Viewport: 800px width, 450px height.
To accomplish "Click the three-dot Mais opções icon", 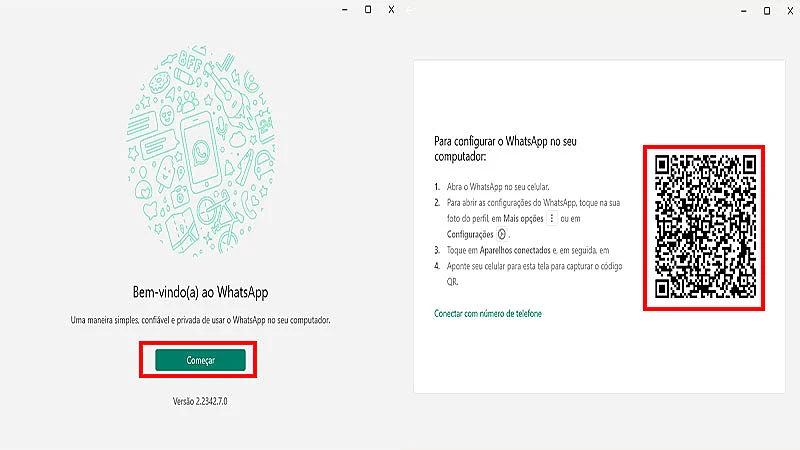I will pyautogui.click(x=553, y=218).
